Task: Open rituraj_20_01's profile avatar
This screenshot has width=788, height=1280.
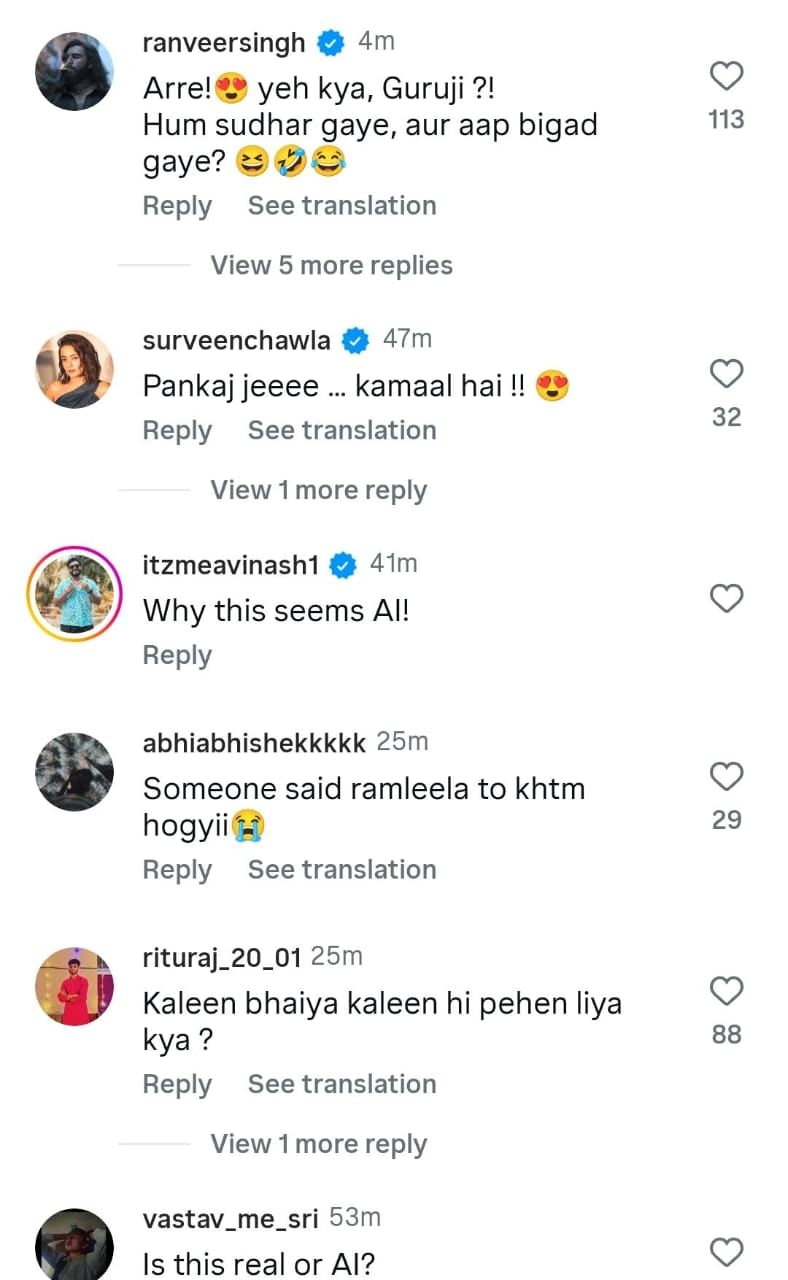Action: (x=75, y=985)
